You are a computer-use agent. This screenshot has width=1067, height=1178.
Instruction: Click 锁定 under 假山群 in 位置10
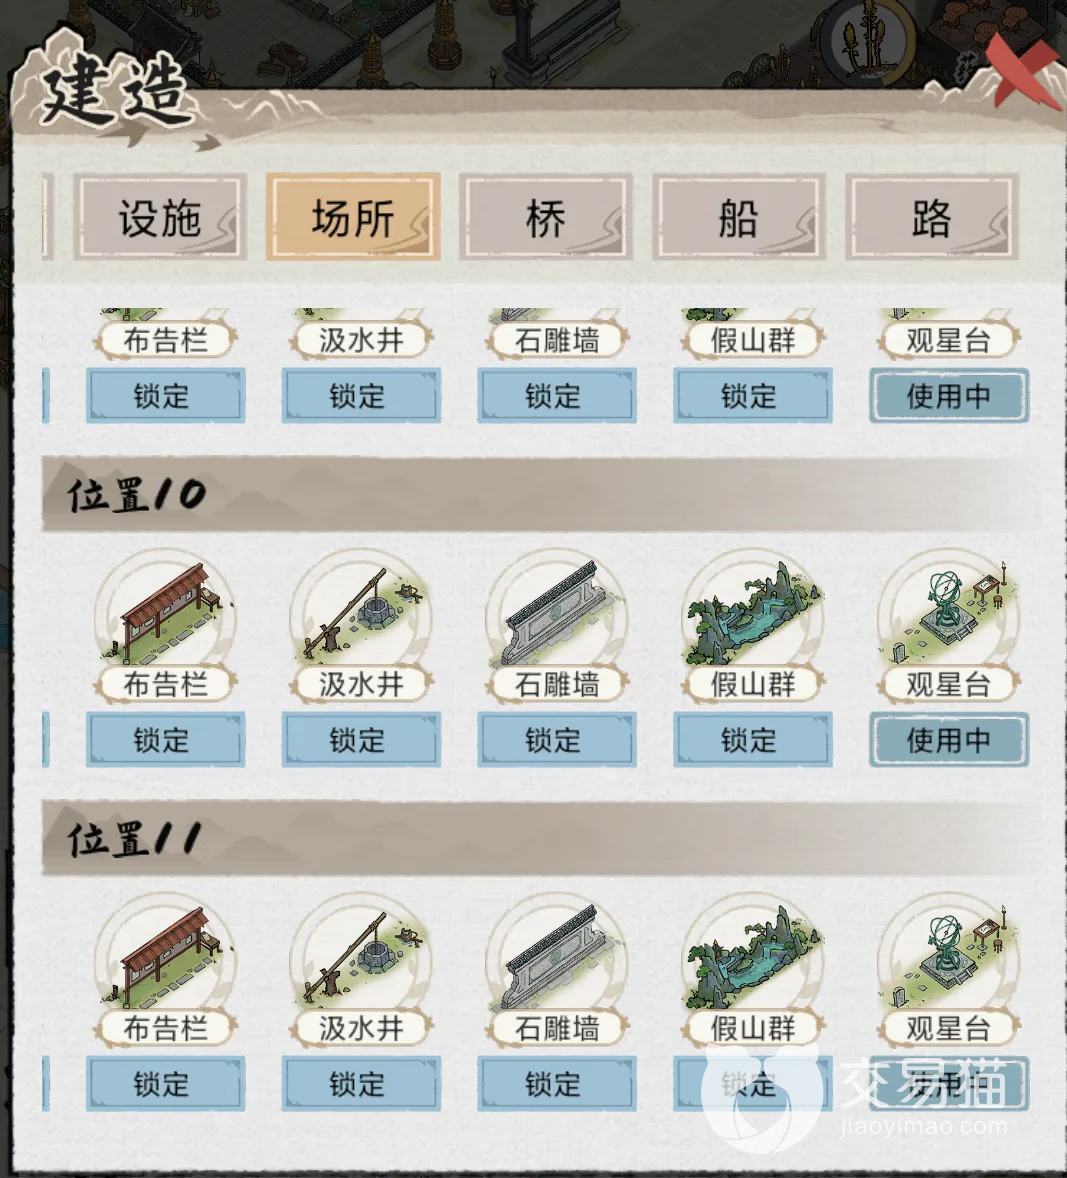click(753, 740)
